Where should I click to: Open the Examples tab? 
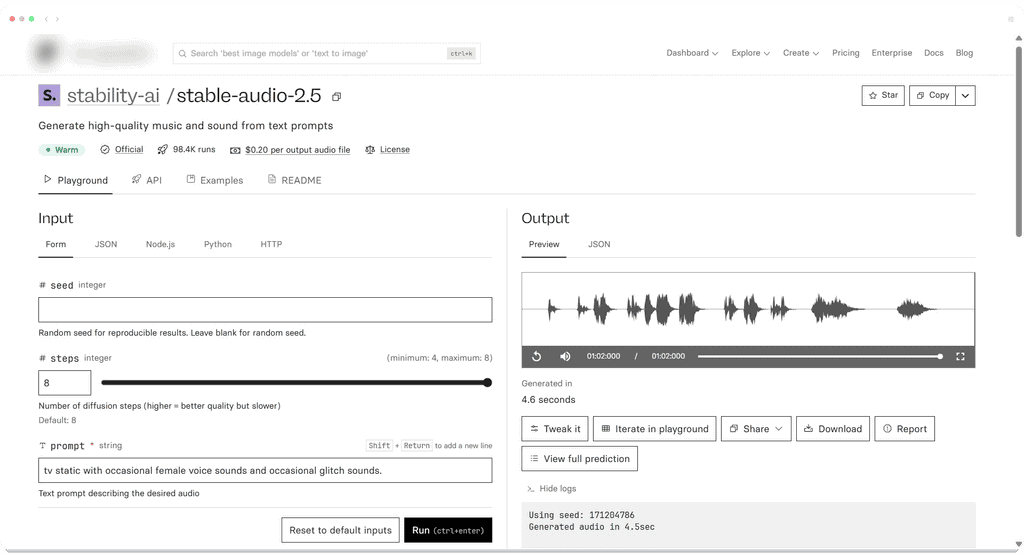pyautogui.click(x=215, y=180)
